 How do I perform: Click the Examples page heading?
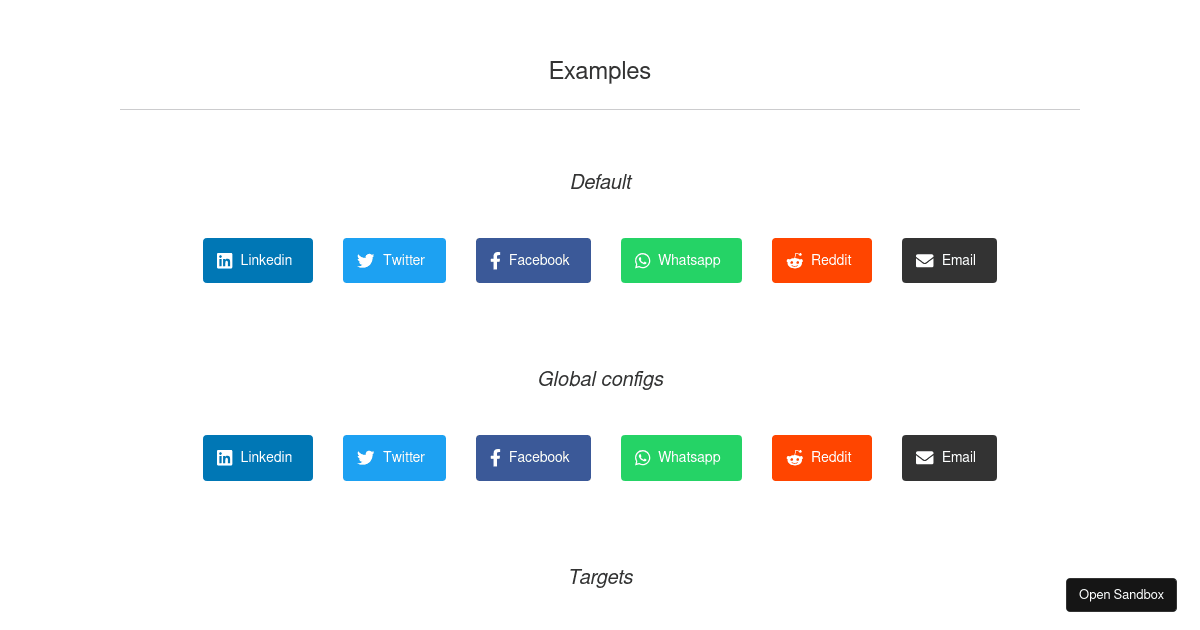(599, 70)
